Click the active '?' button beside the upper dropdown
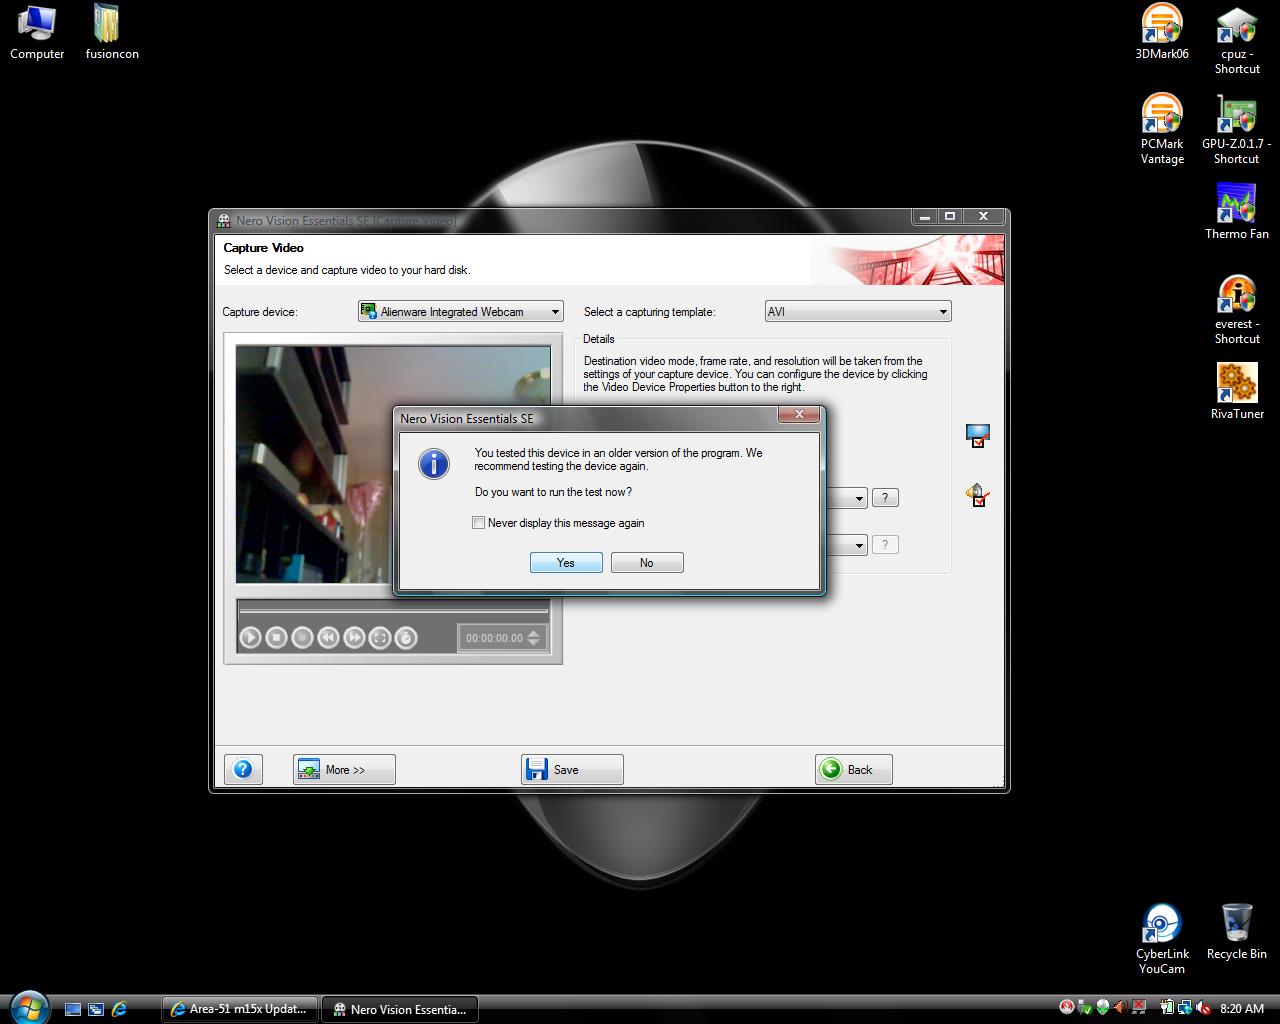This screenshot has width=1280, height=1024. click(885, 497)
